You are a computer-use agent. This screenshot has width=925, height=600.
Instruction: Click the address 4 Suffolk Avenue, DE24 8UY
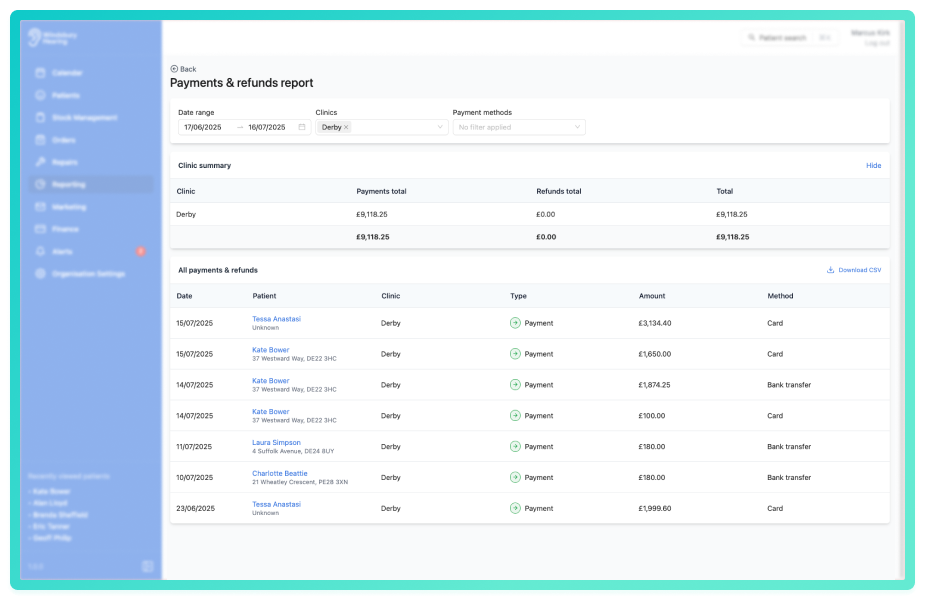click(293, 451)
